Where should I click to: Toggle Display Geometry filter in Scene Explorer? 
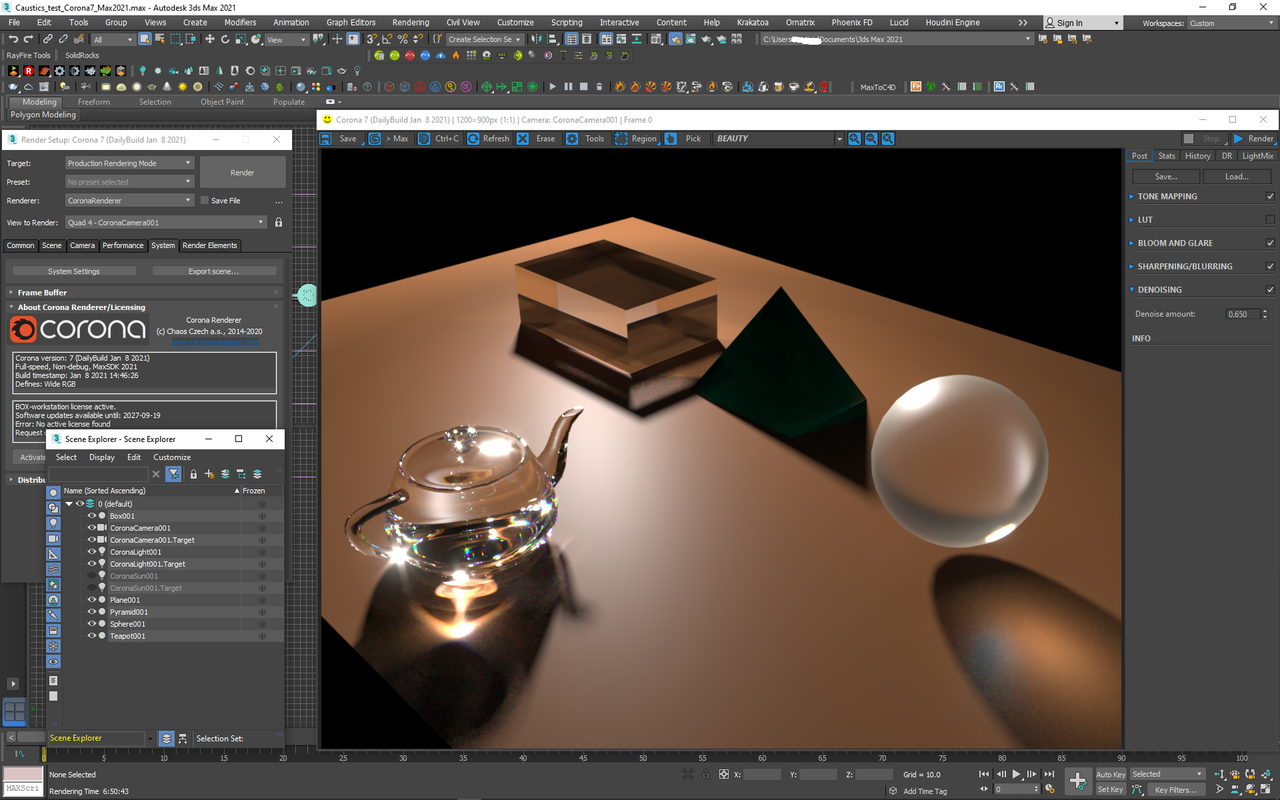tap(54, 492)
